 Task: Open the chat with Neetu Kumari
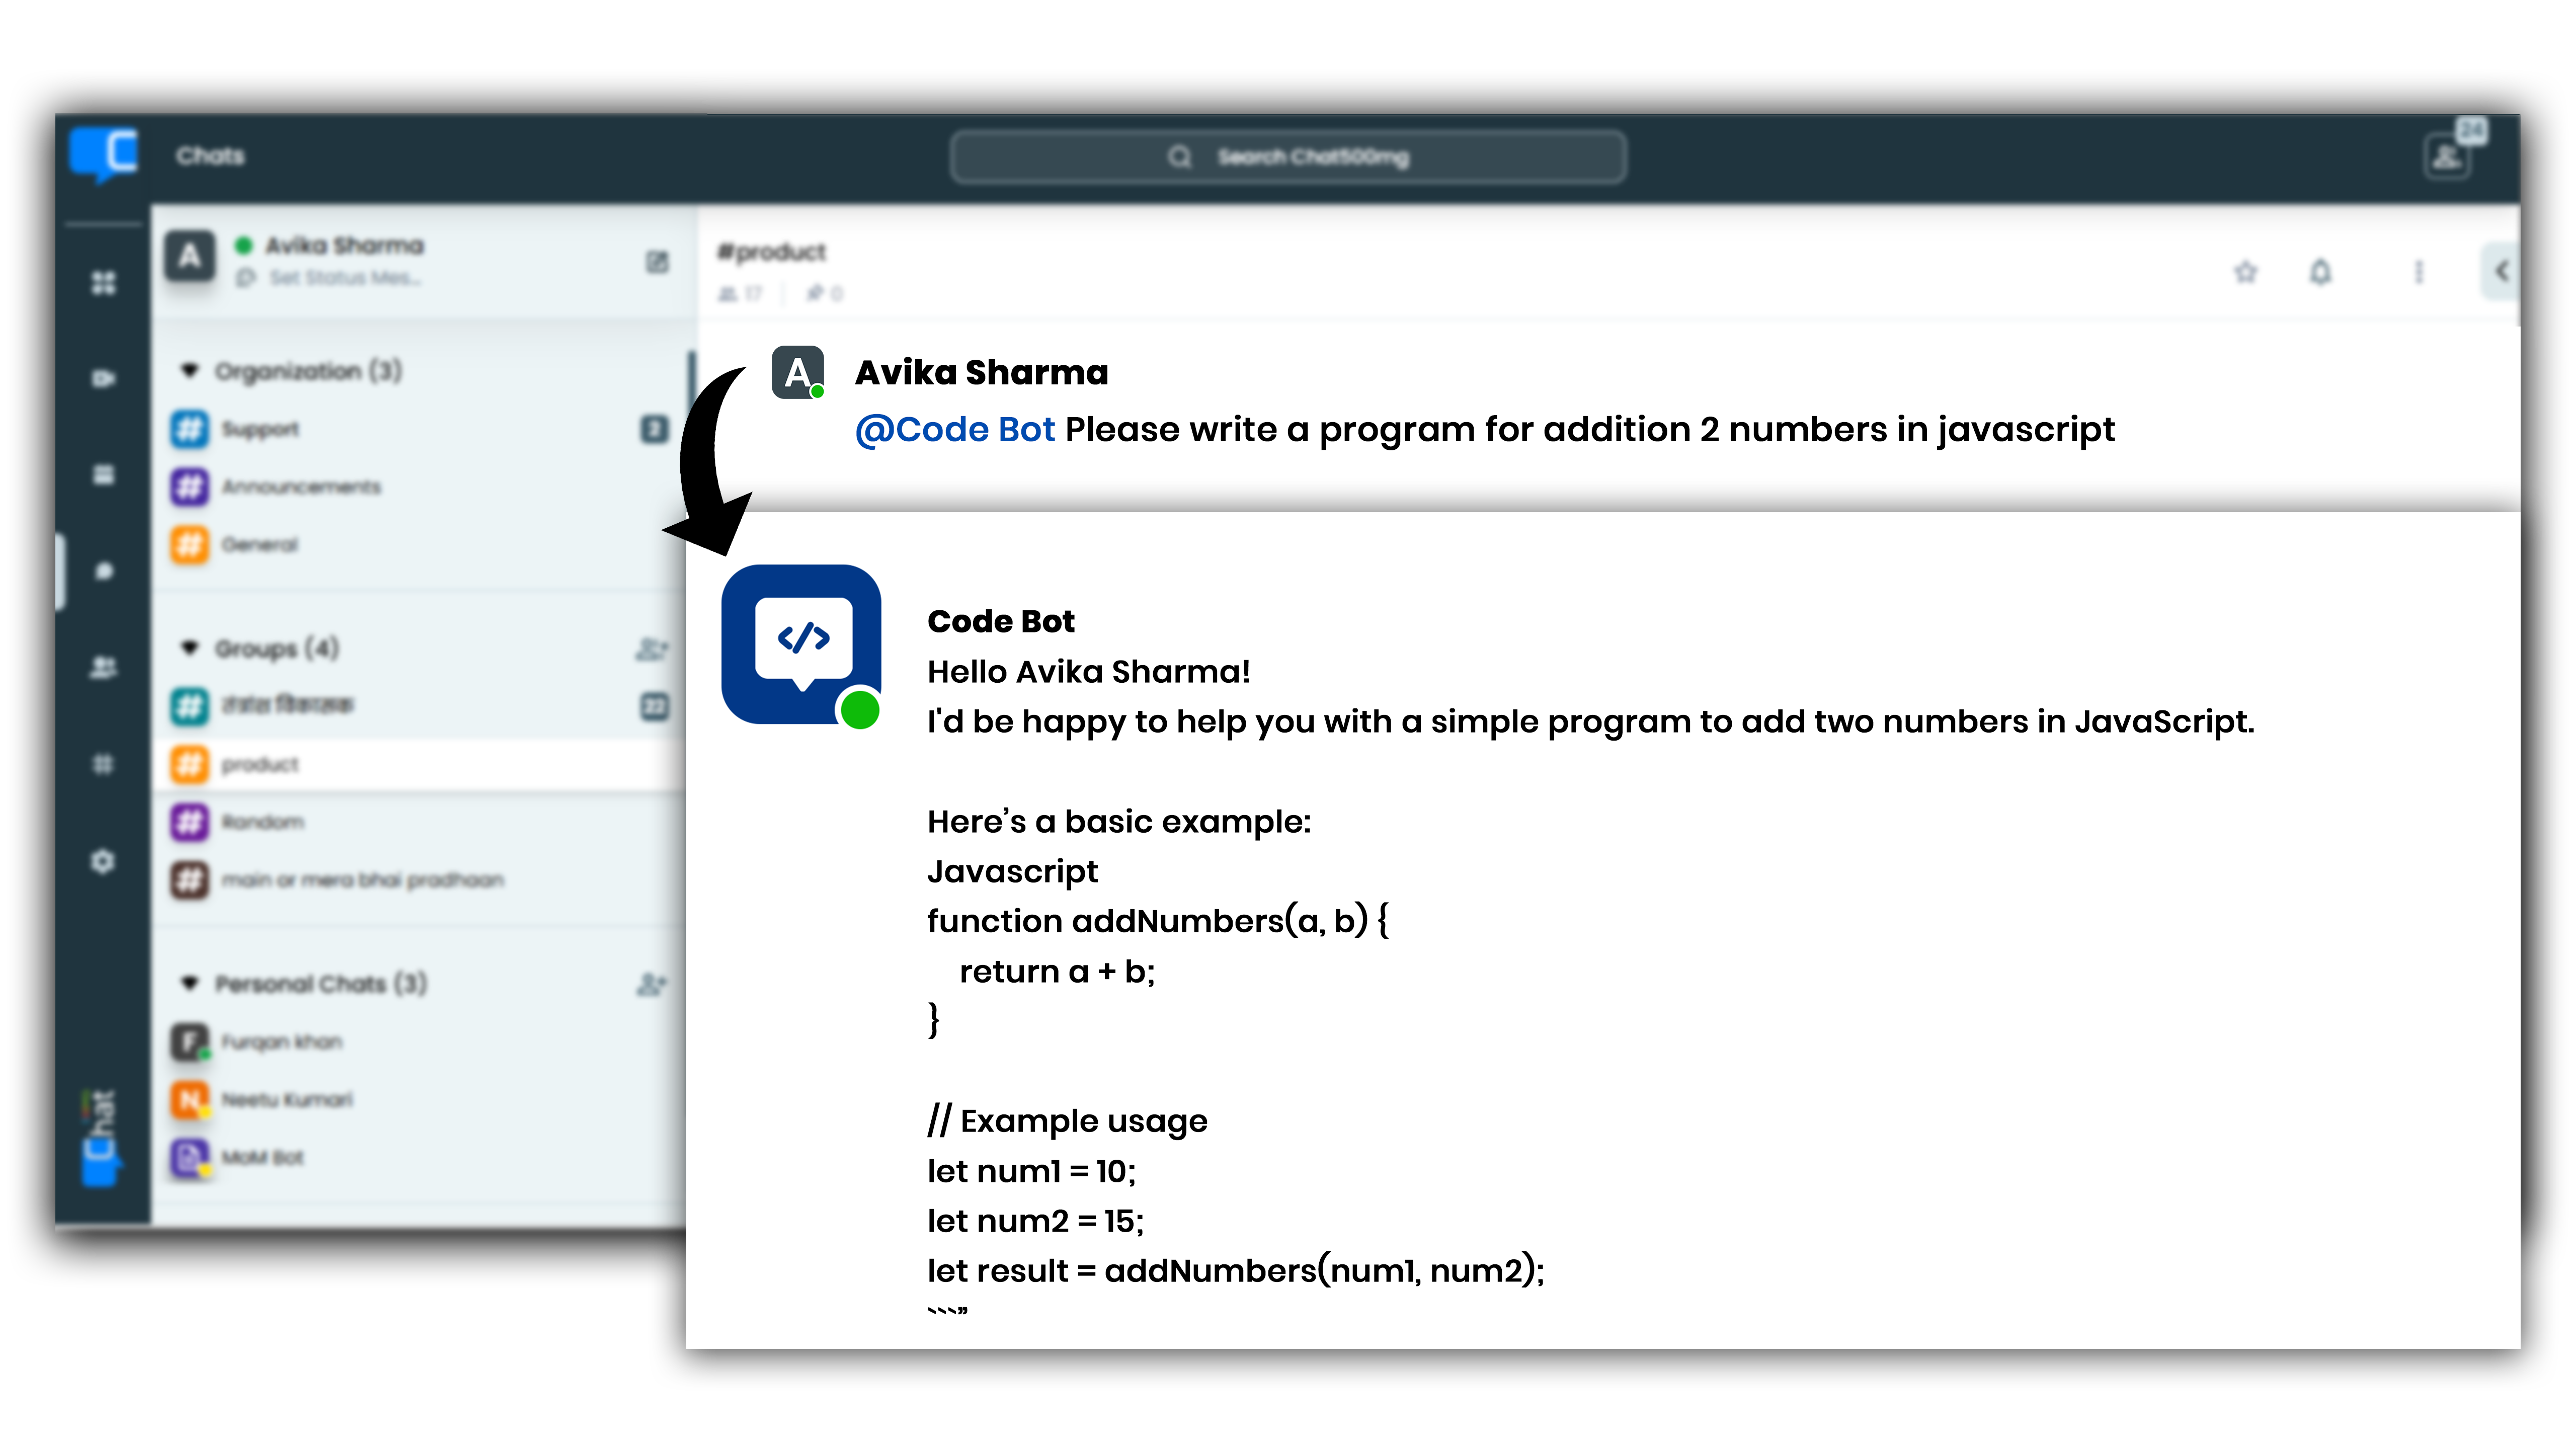click(419, 1100)
